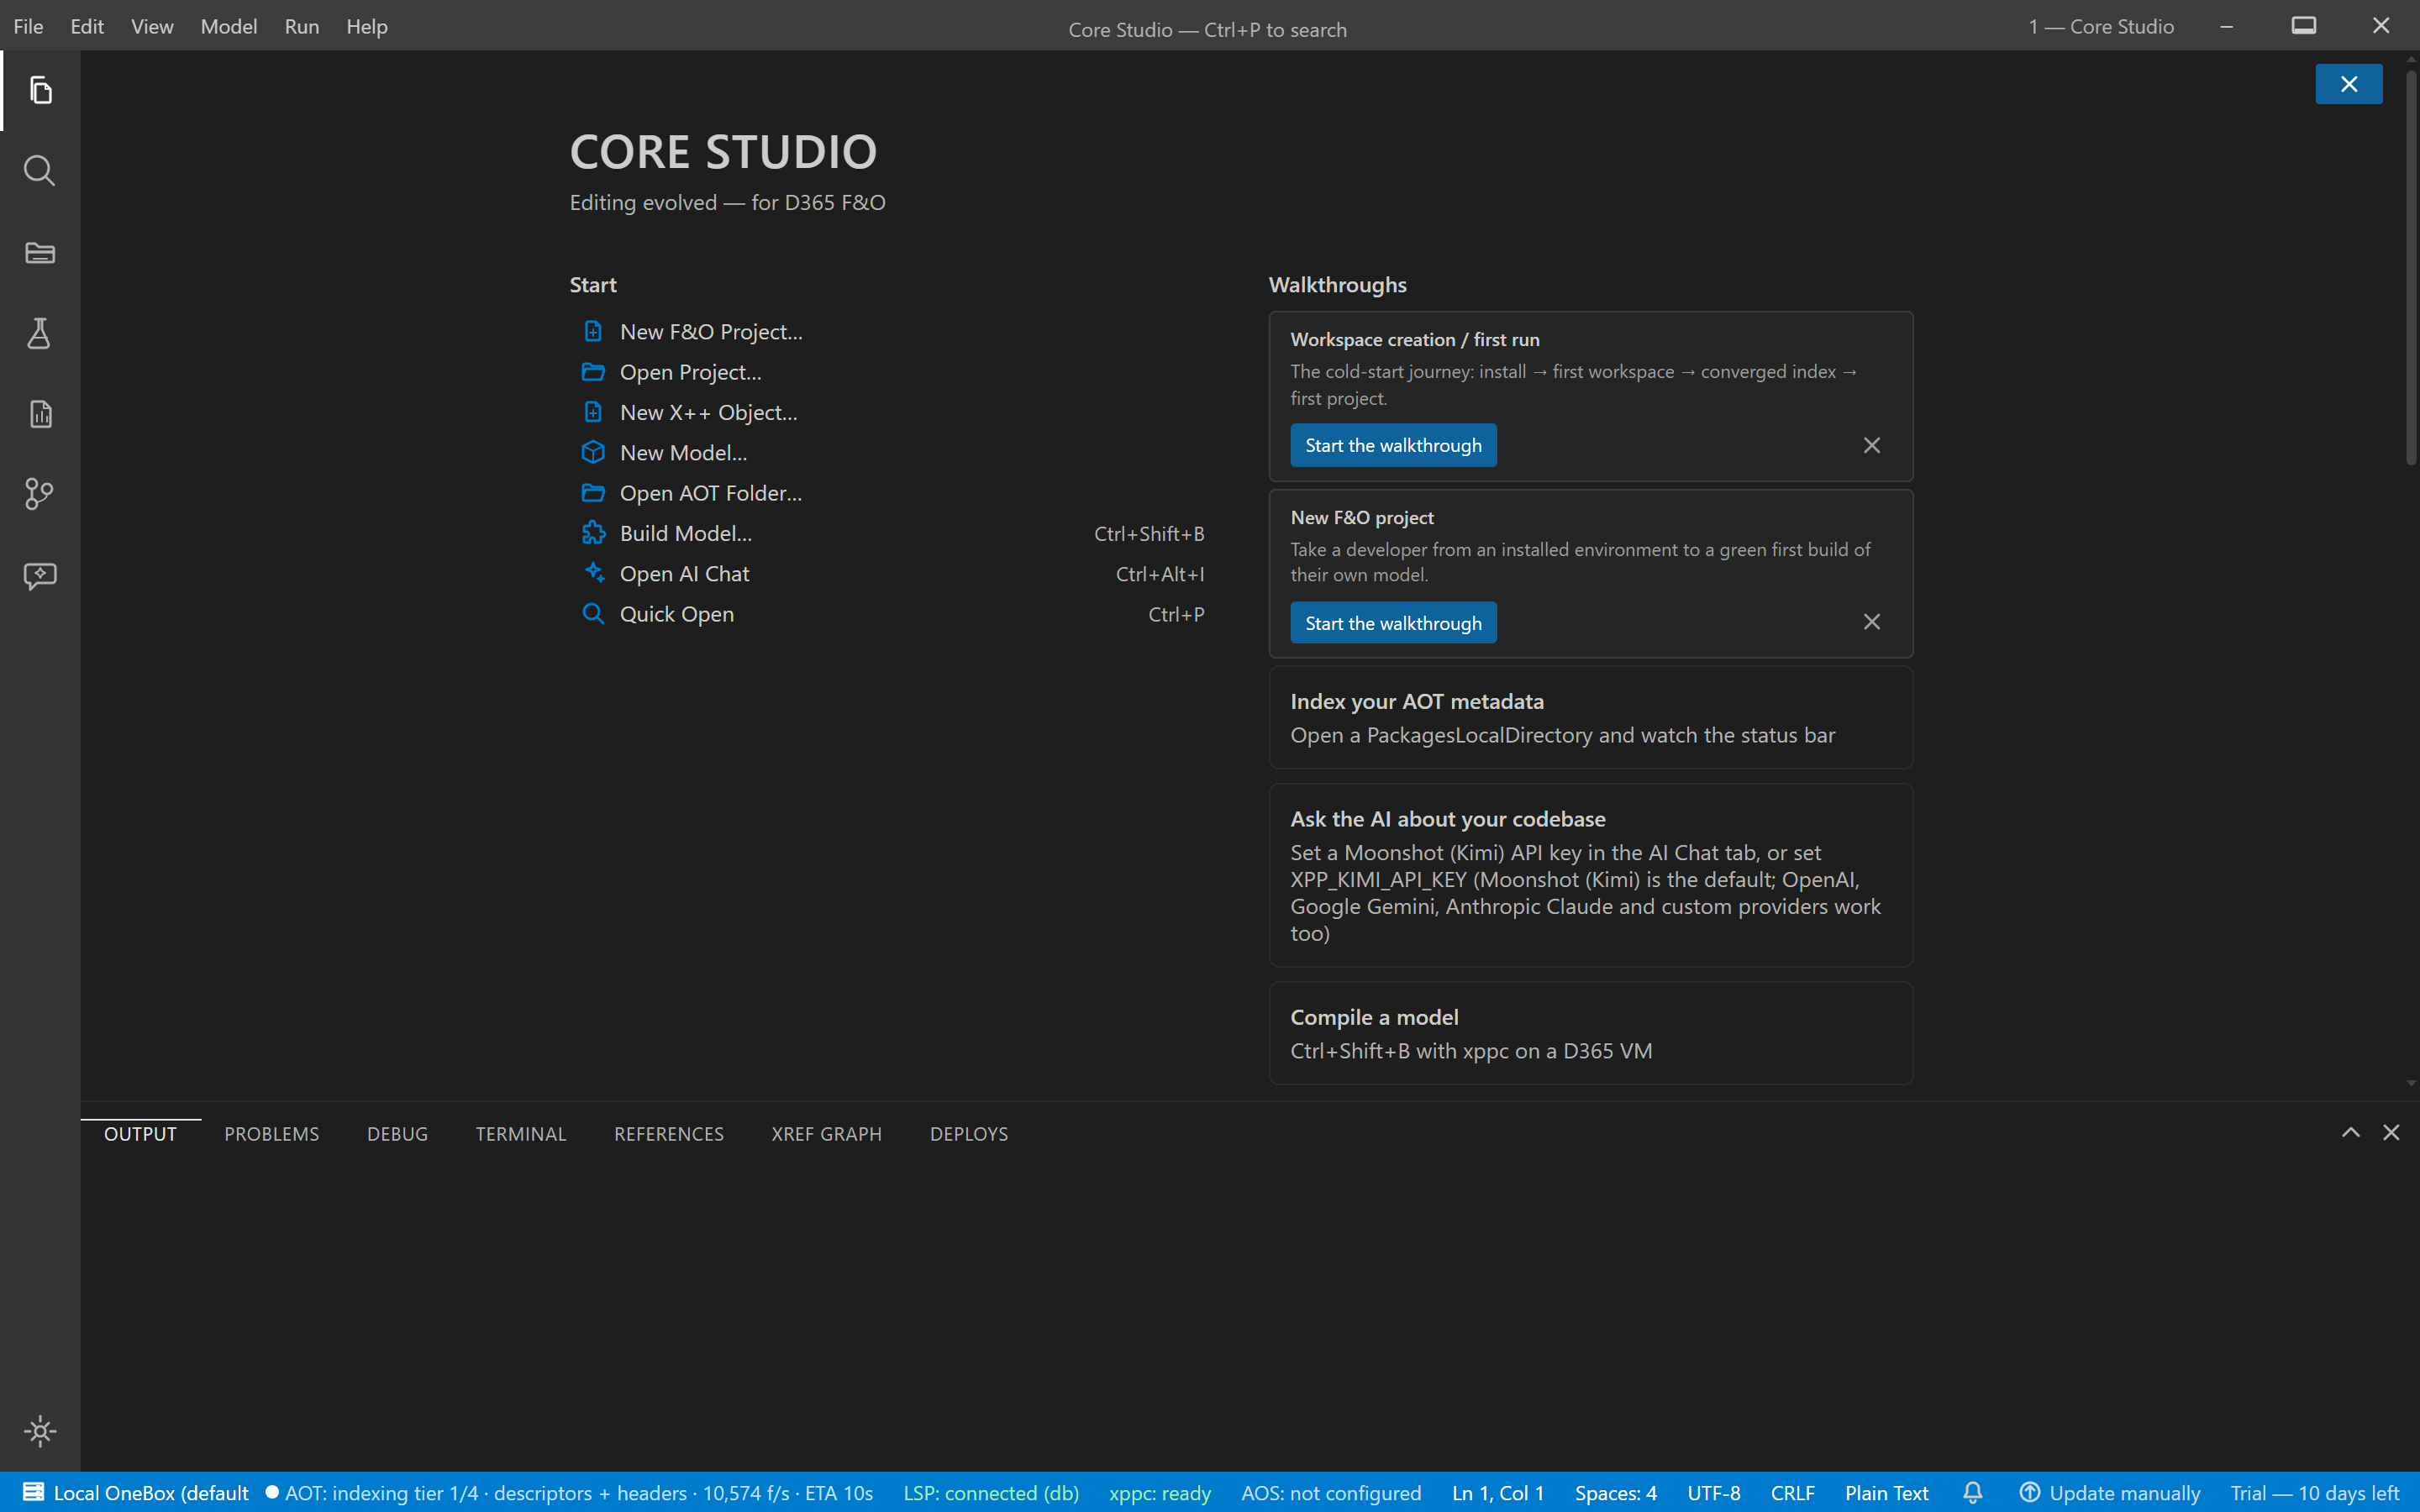Toggle the light/dark theme sun icon
The image size is (2420, 1512).
pyautogui.click(x=40, y=1431)
